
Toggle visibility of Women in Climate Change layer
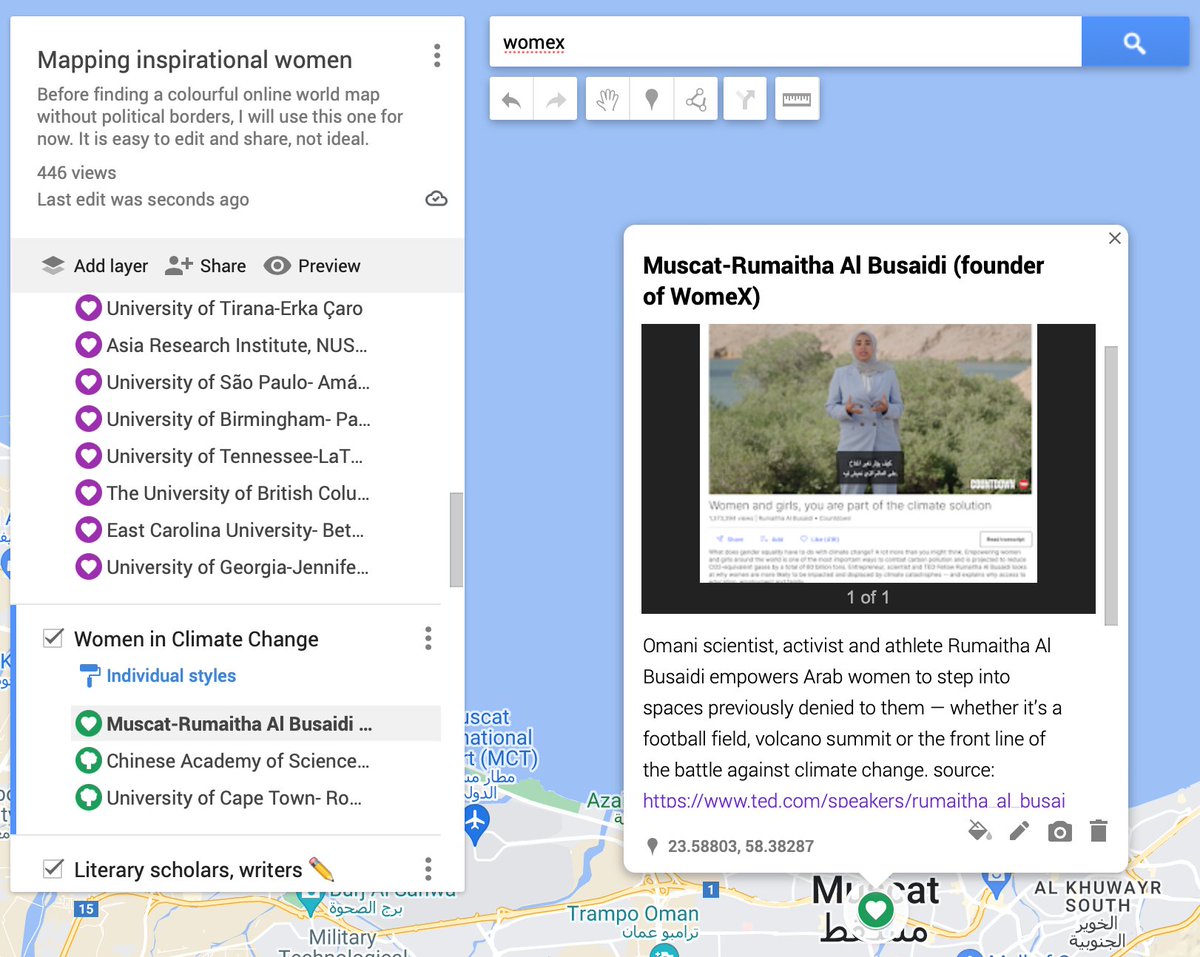53,638
